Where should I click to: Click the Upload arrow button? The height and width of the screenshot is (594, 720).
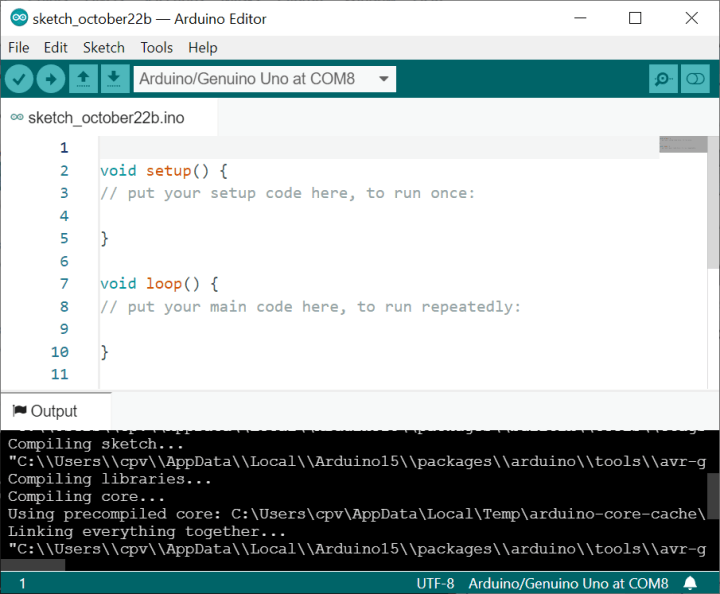tap(51, 79)
